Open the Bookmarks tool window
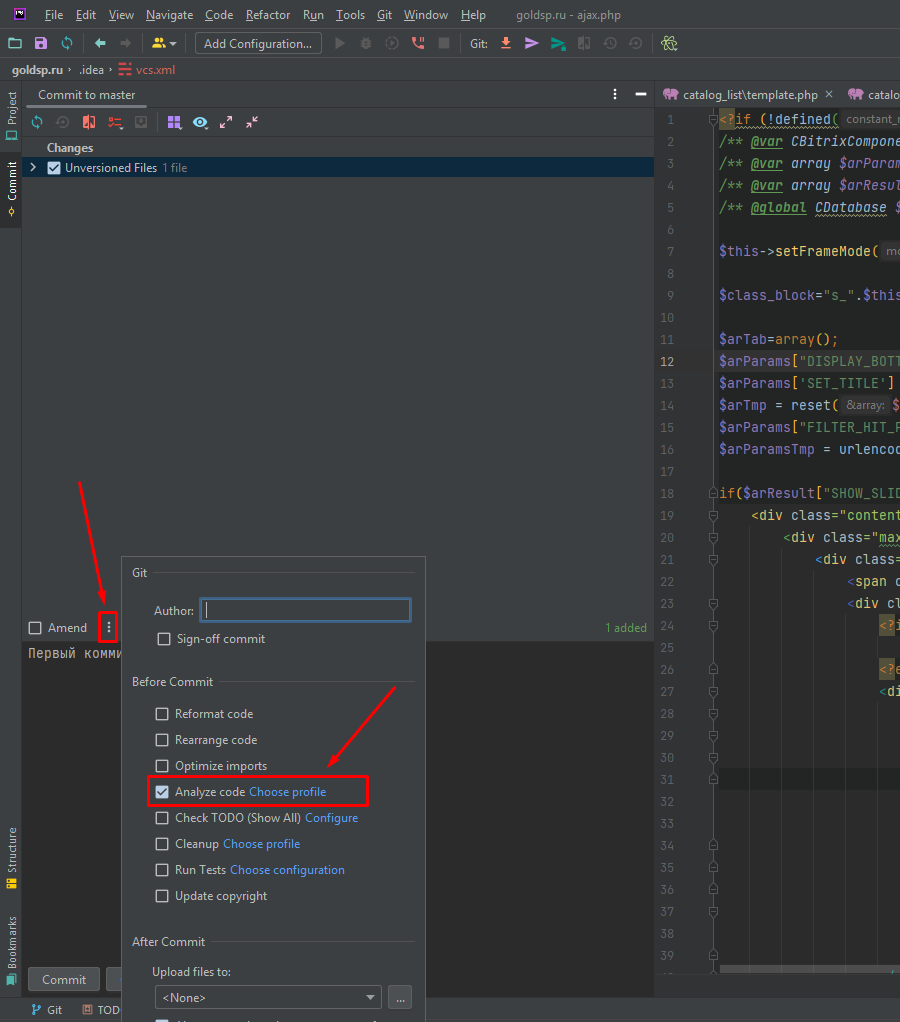 tap(11, 950)
